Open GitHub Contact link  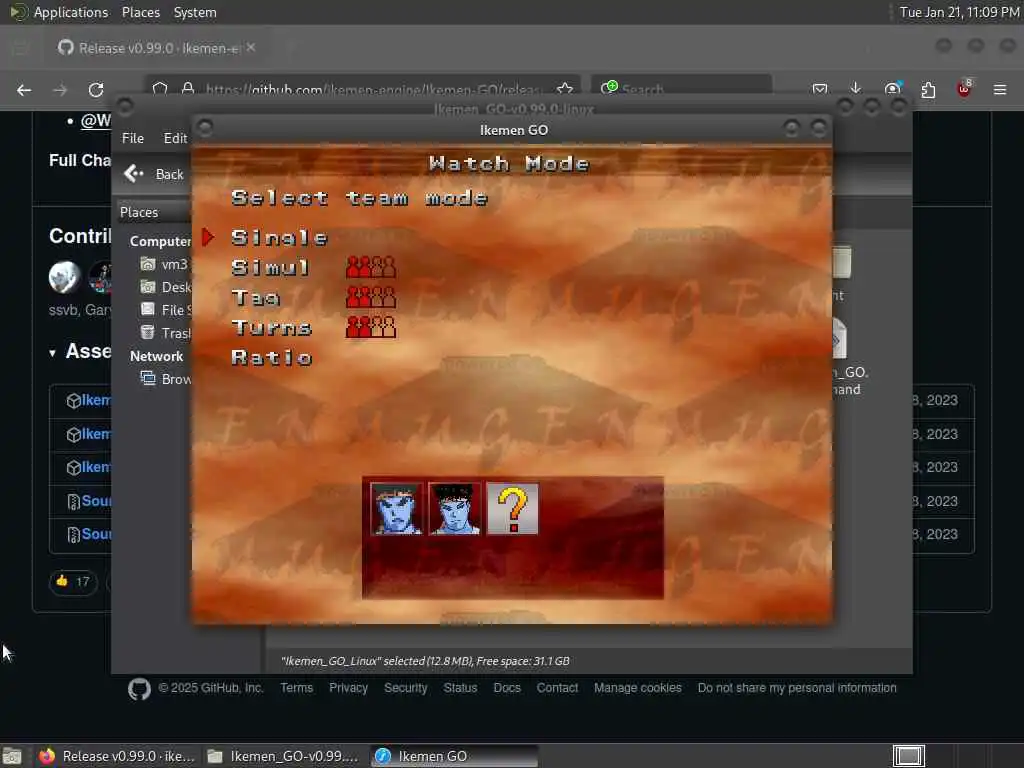pos(557,688)
